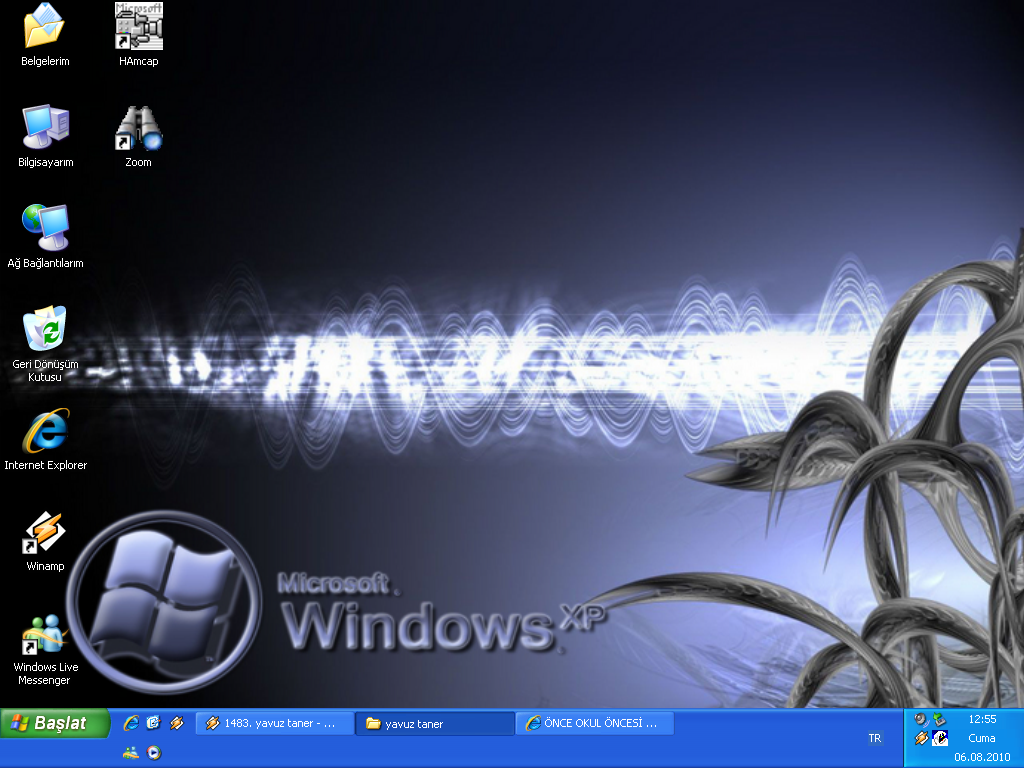
Task: Click the volume speaker tray icon
Action: (921, 719)
